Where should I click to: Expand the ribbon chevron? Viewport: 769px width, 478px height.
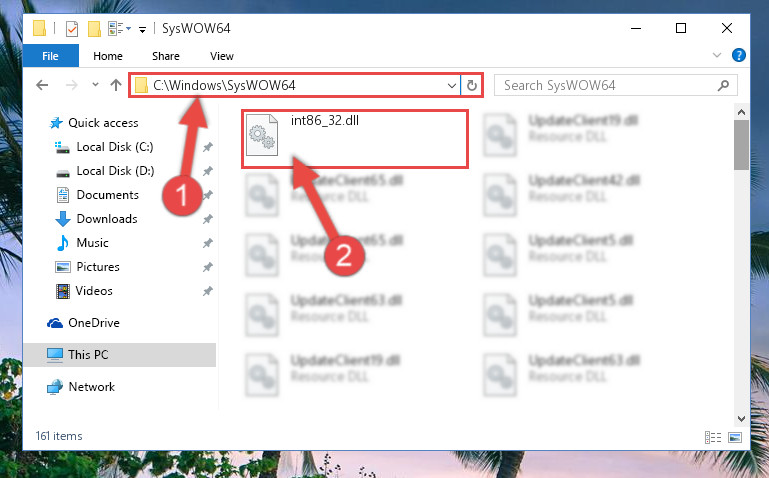717,55
